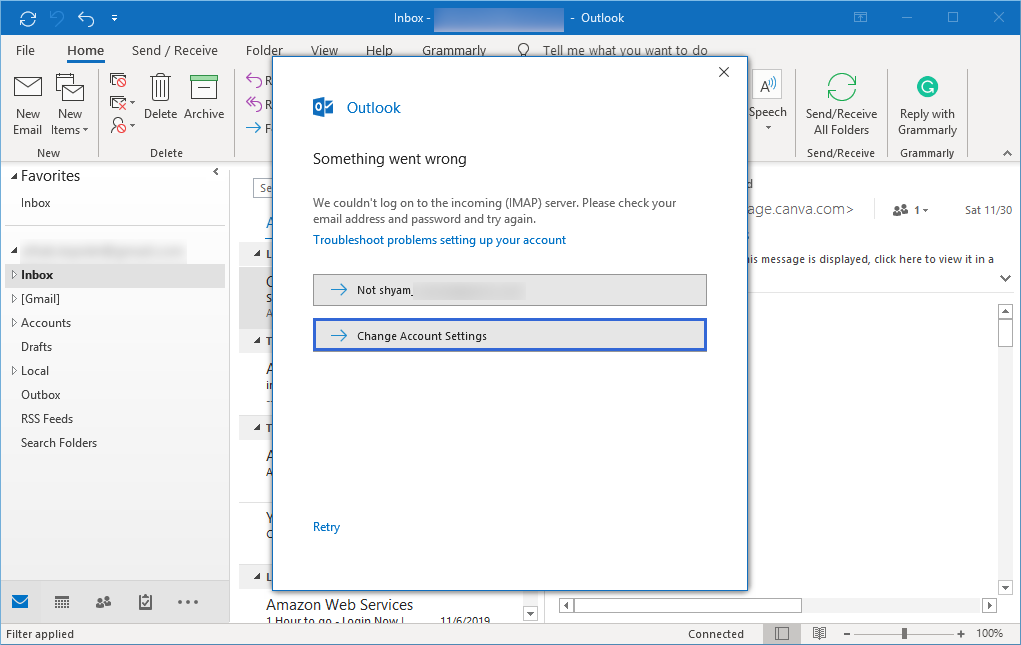This screenshot has width=1021, height=645.
Task: Click the Undo arrow in title bar
Action: tap(86, 18)
